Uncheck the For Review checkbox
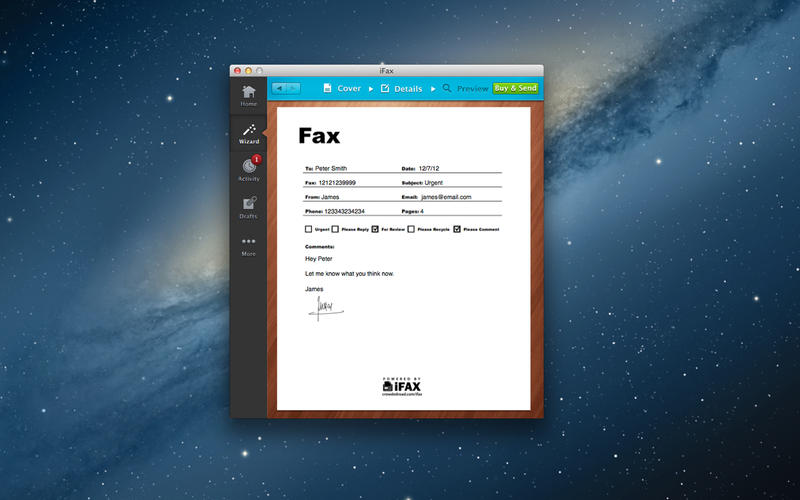Image resolution: width=800 pixels, height=500 pixels. coord(375,229)
